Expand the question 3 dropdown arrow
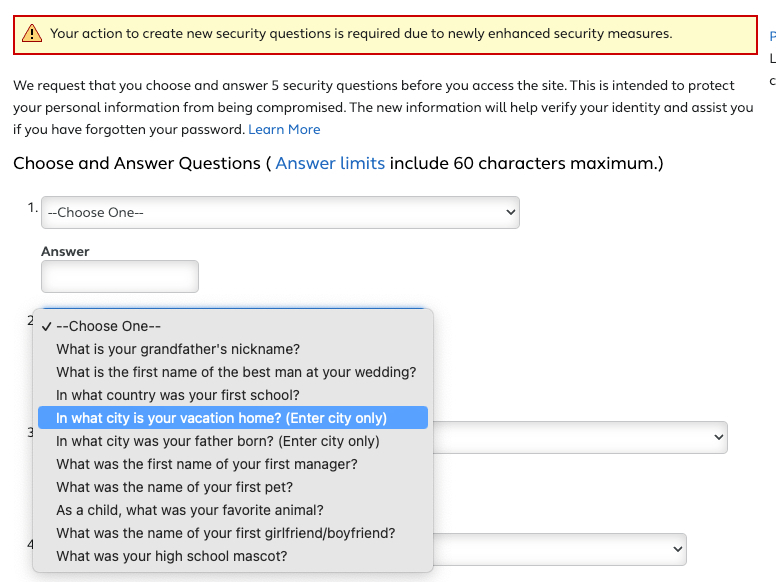Image resolution: width=776 pixels, height=582 pixels. pos(717,437)
